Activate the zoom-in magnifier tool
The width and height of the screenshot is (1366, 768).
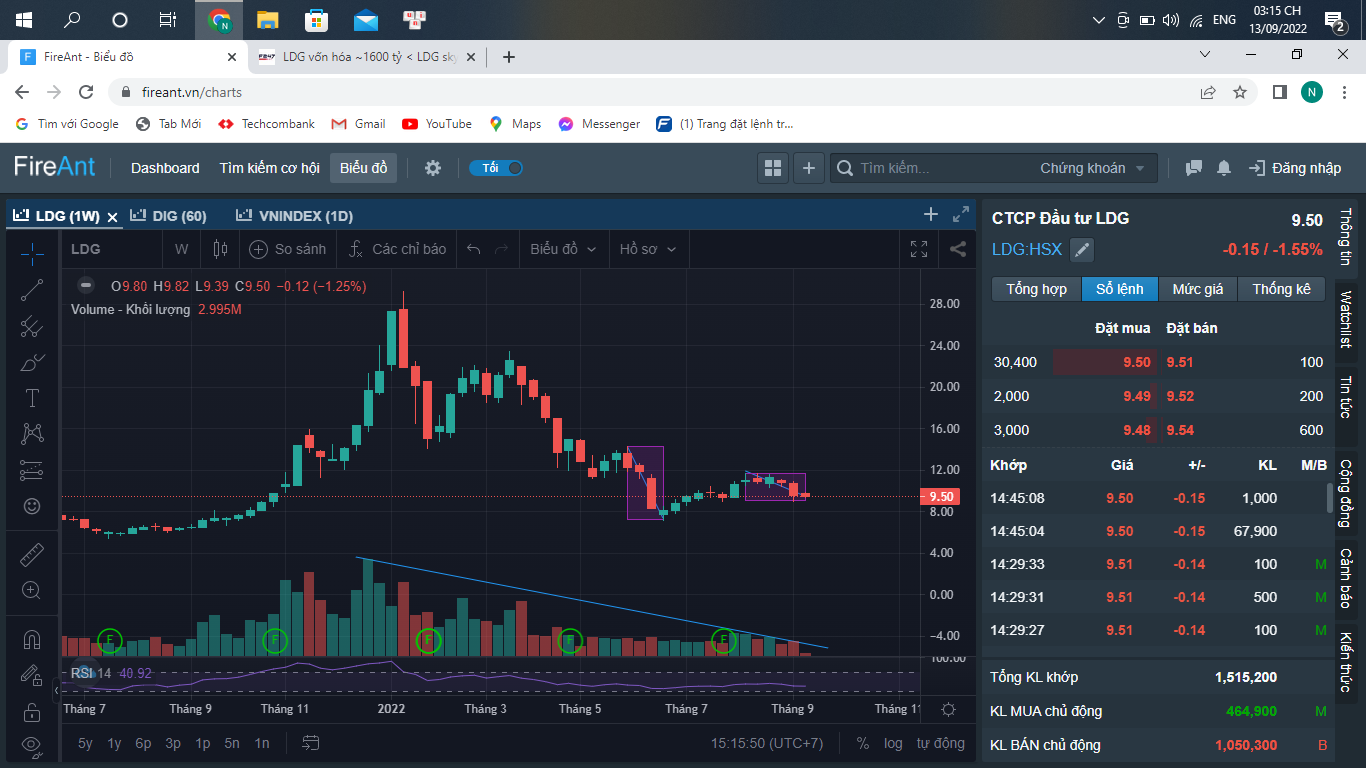[x=32, y=590]
